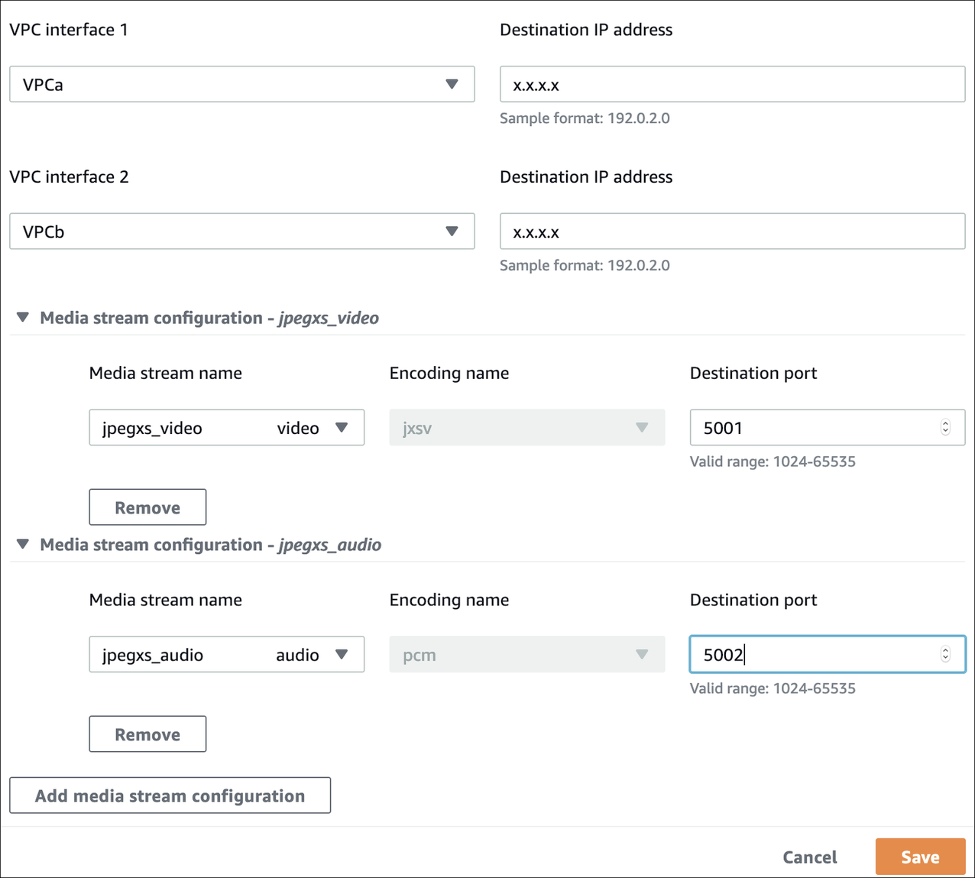
Task: Open the VPC interface 1 dropdown
Action: click(240, 85)
